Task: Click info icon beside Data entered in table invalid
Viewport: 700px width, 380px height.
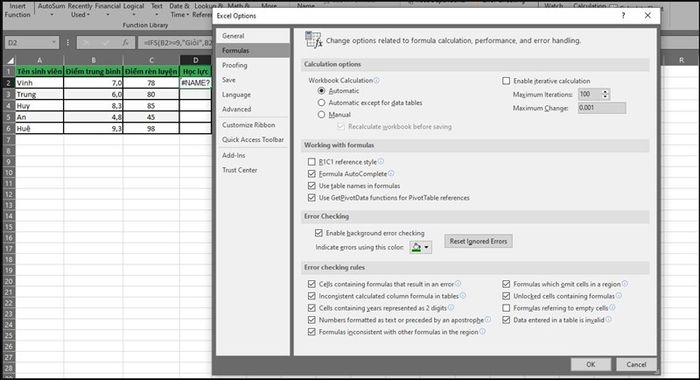Action: pos(608,320)
